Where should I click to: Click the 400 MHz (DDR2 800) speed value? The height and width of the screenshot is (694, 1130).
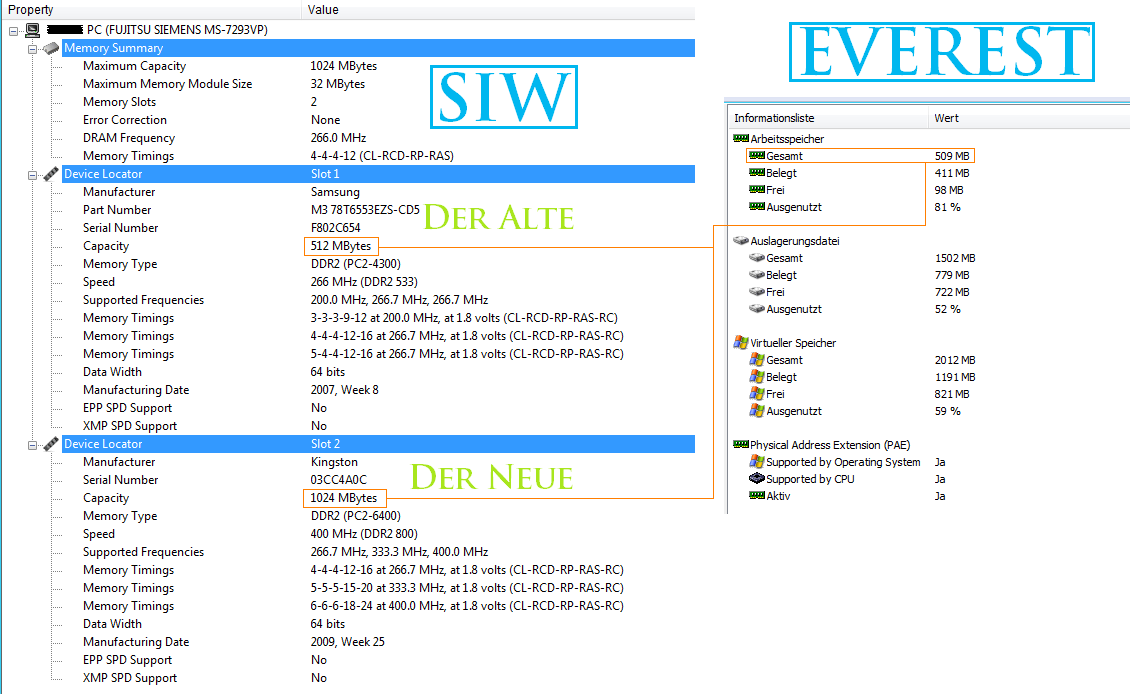pyautogui.click(x=364, y=534)
